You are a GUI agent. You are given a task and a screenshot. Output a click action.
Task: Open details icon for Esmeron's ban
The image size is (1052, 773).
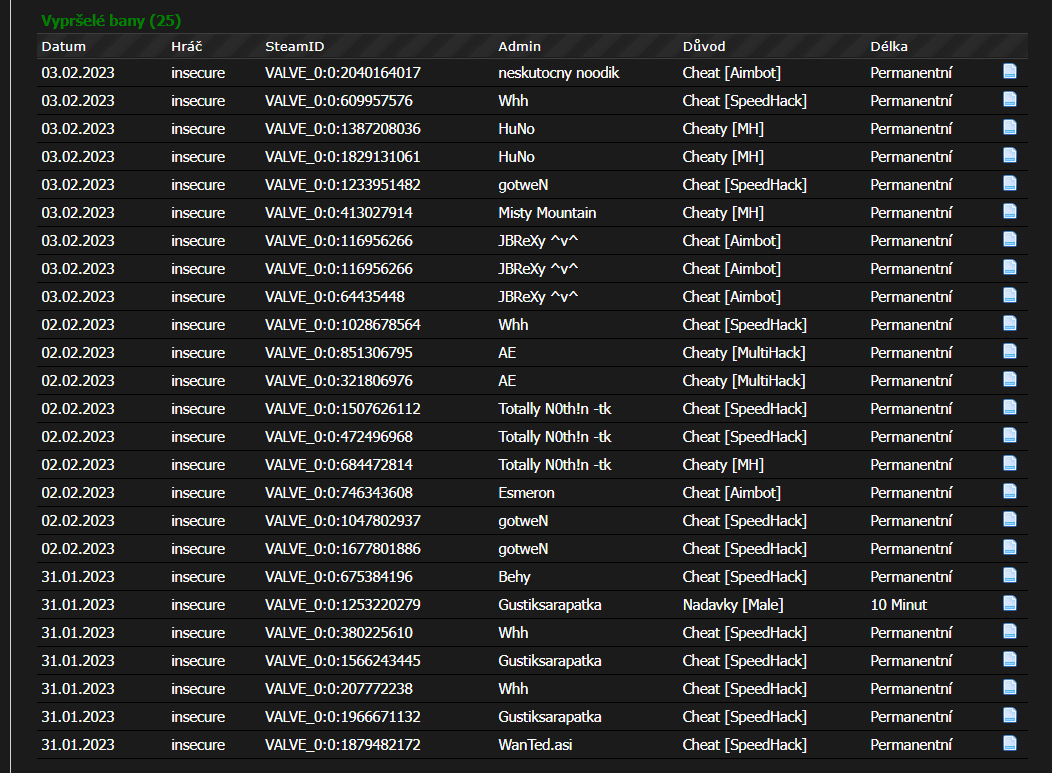(1010, 492)
